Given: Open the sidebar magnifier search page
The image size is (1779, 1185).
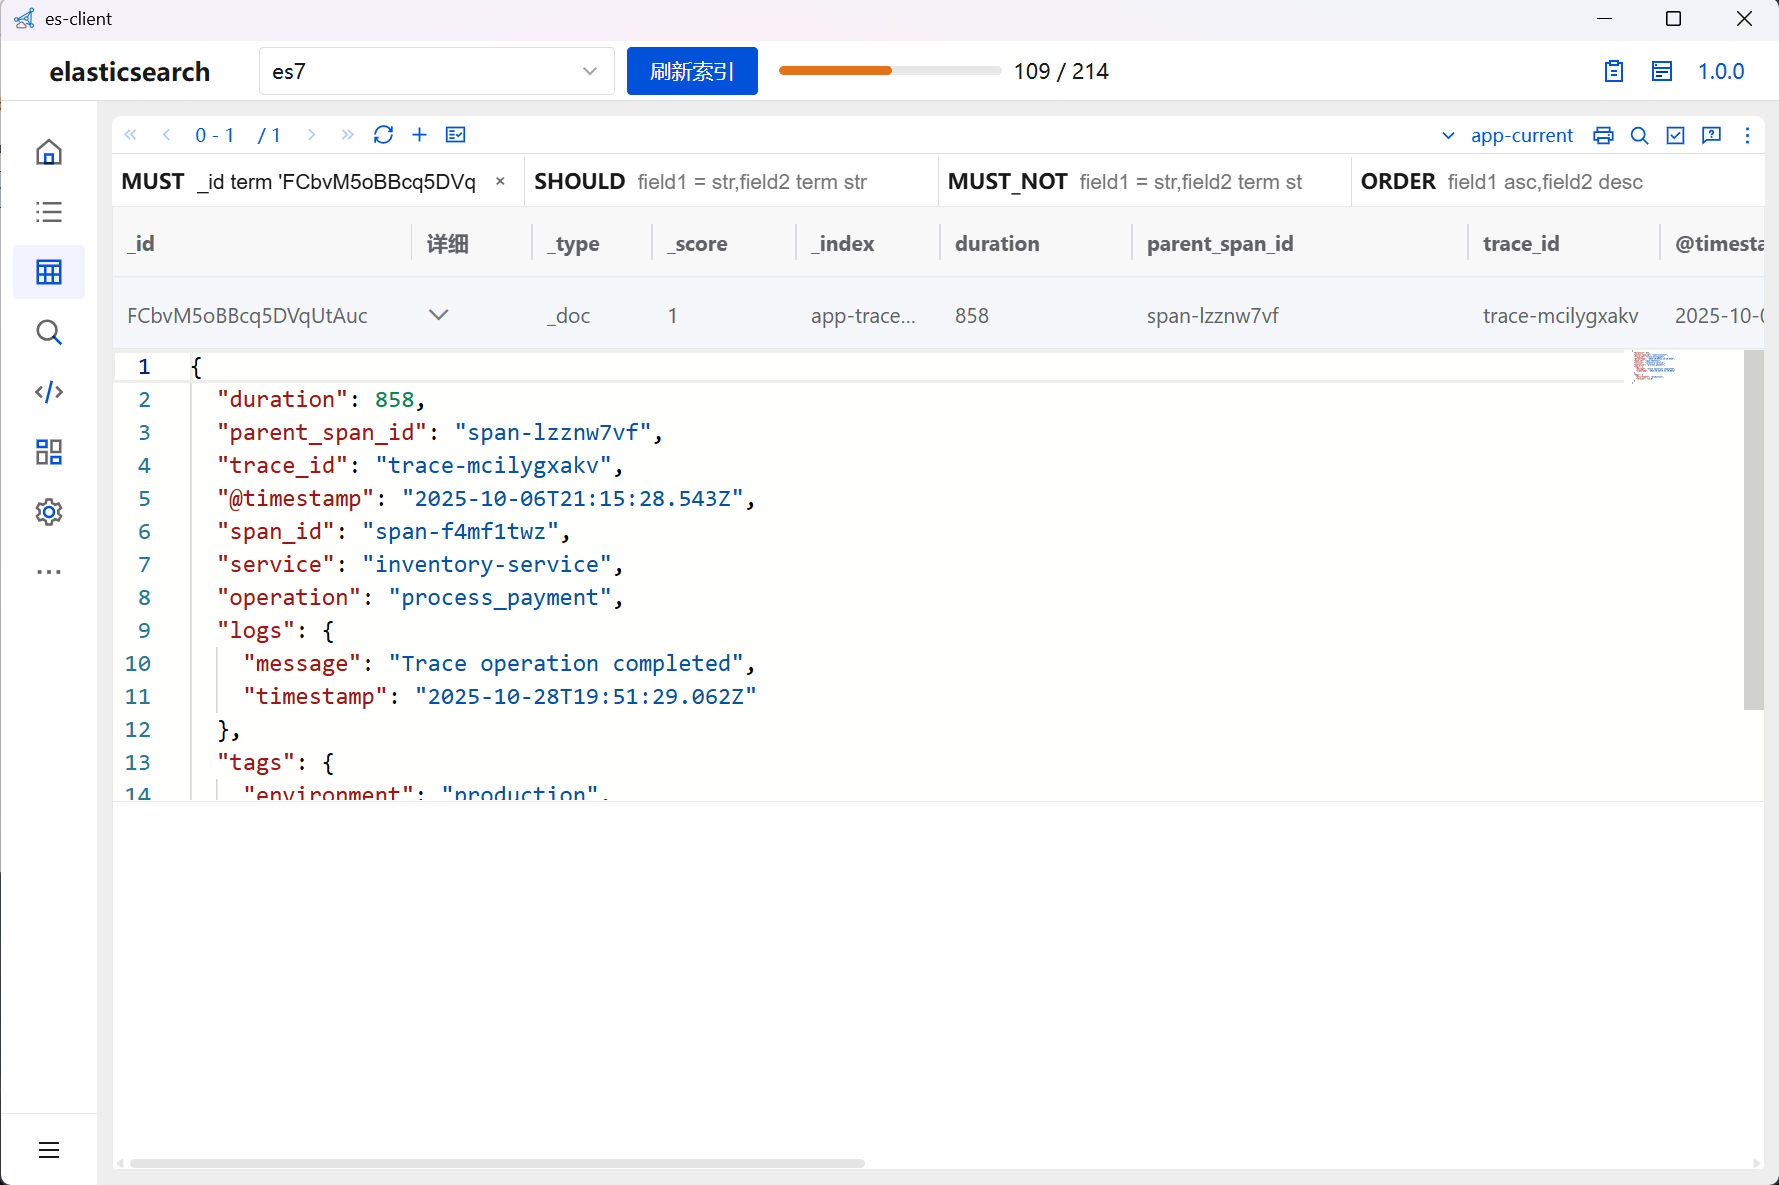Looking at the screenshot, I should (49, 332).
